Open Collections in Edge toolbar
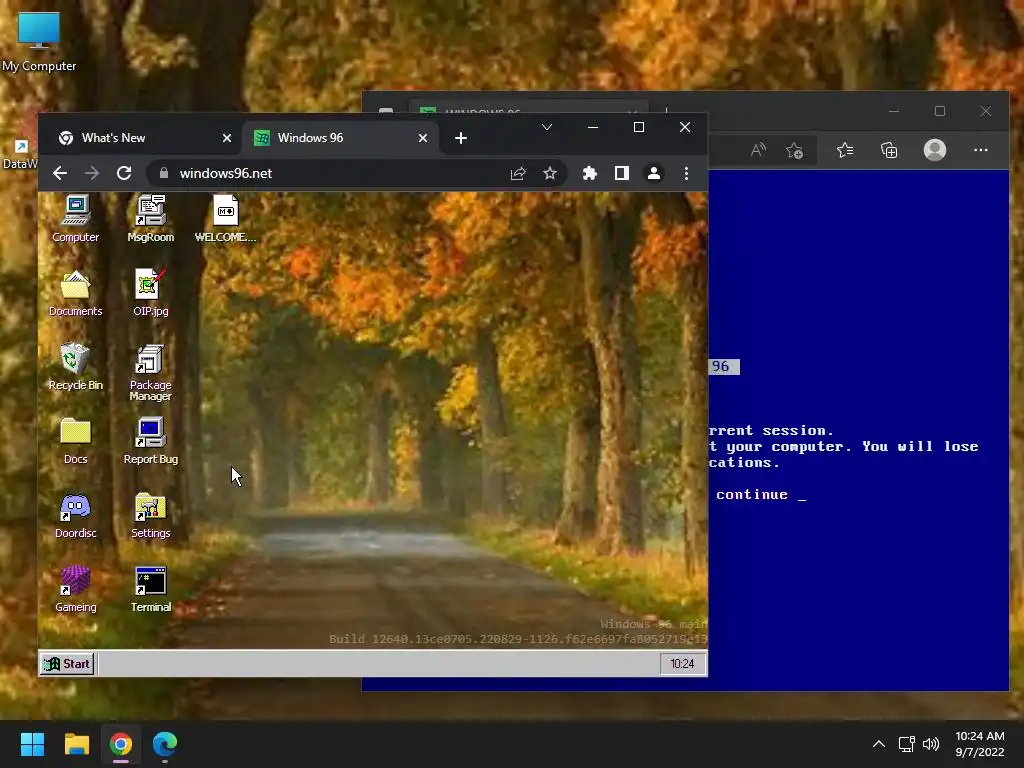 (889, 150)
